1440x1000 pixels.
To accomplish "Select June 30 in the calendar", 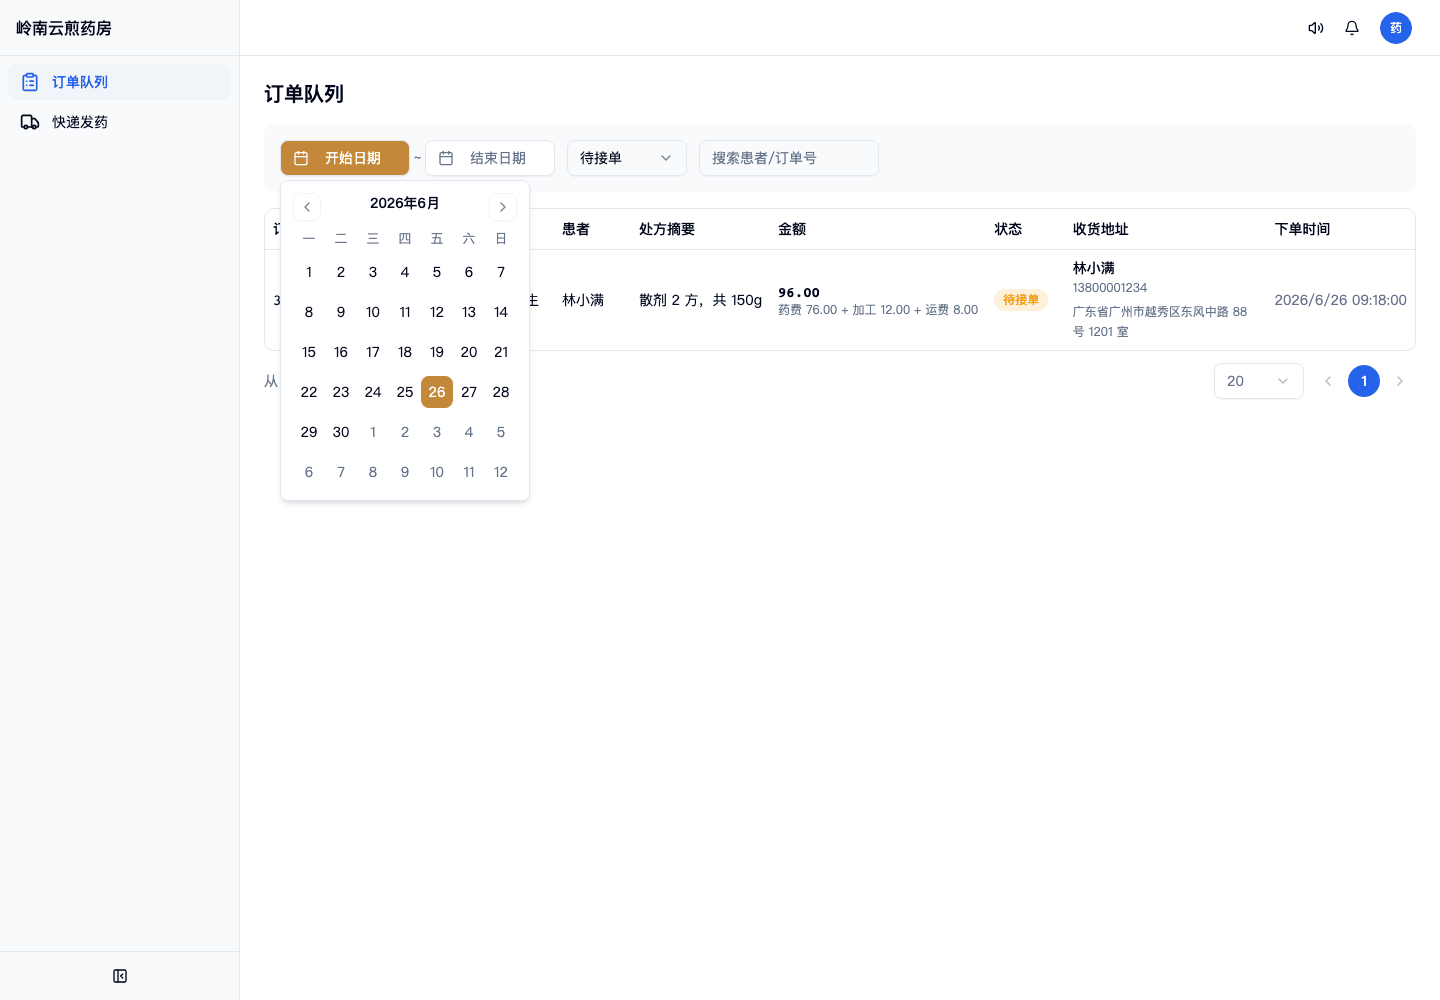I will pyautogui.click(x=341, y=432).
